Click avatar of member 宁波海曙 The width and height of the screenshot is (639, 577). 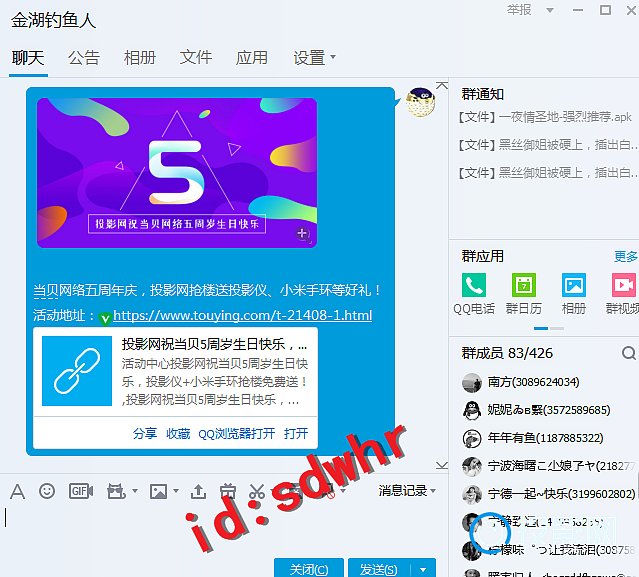pos(472,466)
